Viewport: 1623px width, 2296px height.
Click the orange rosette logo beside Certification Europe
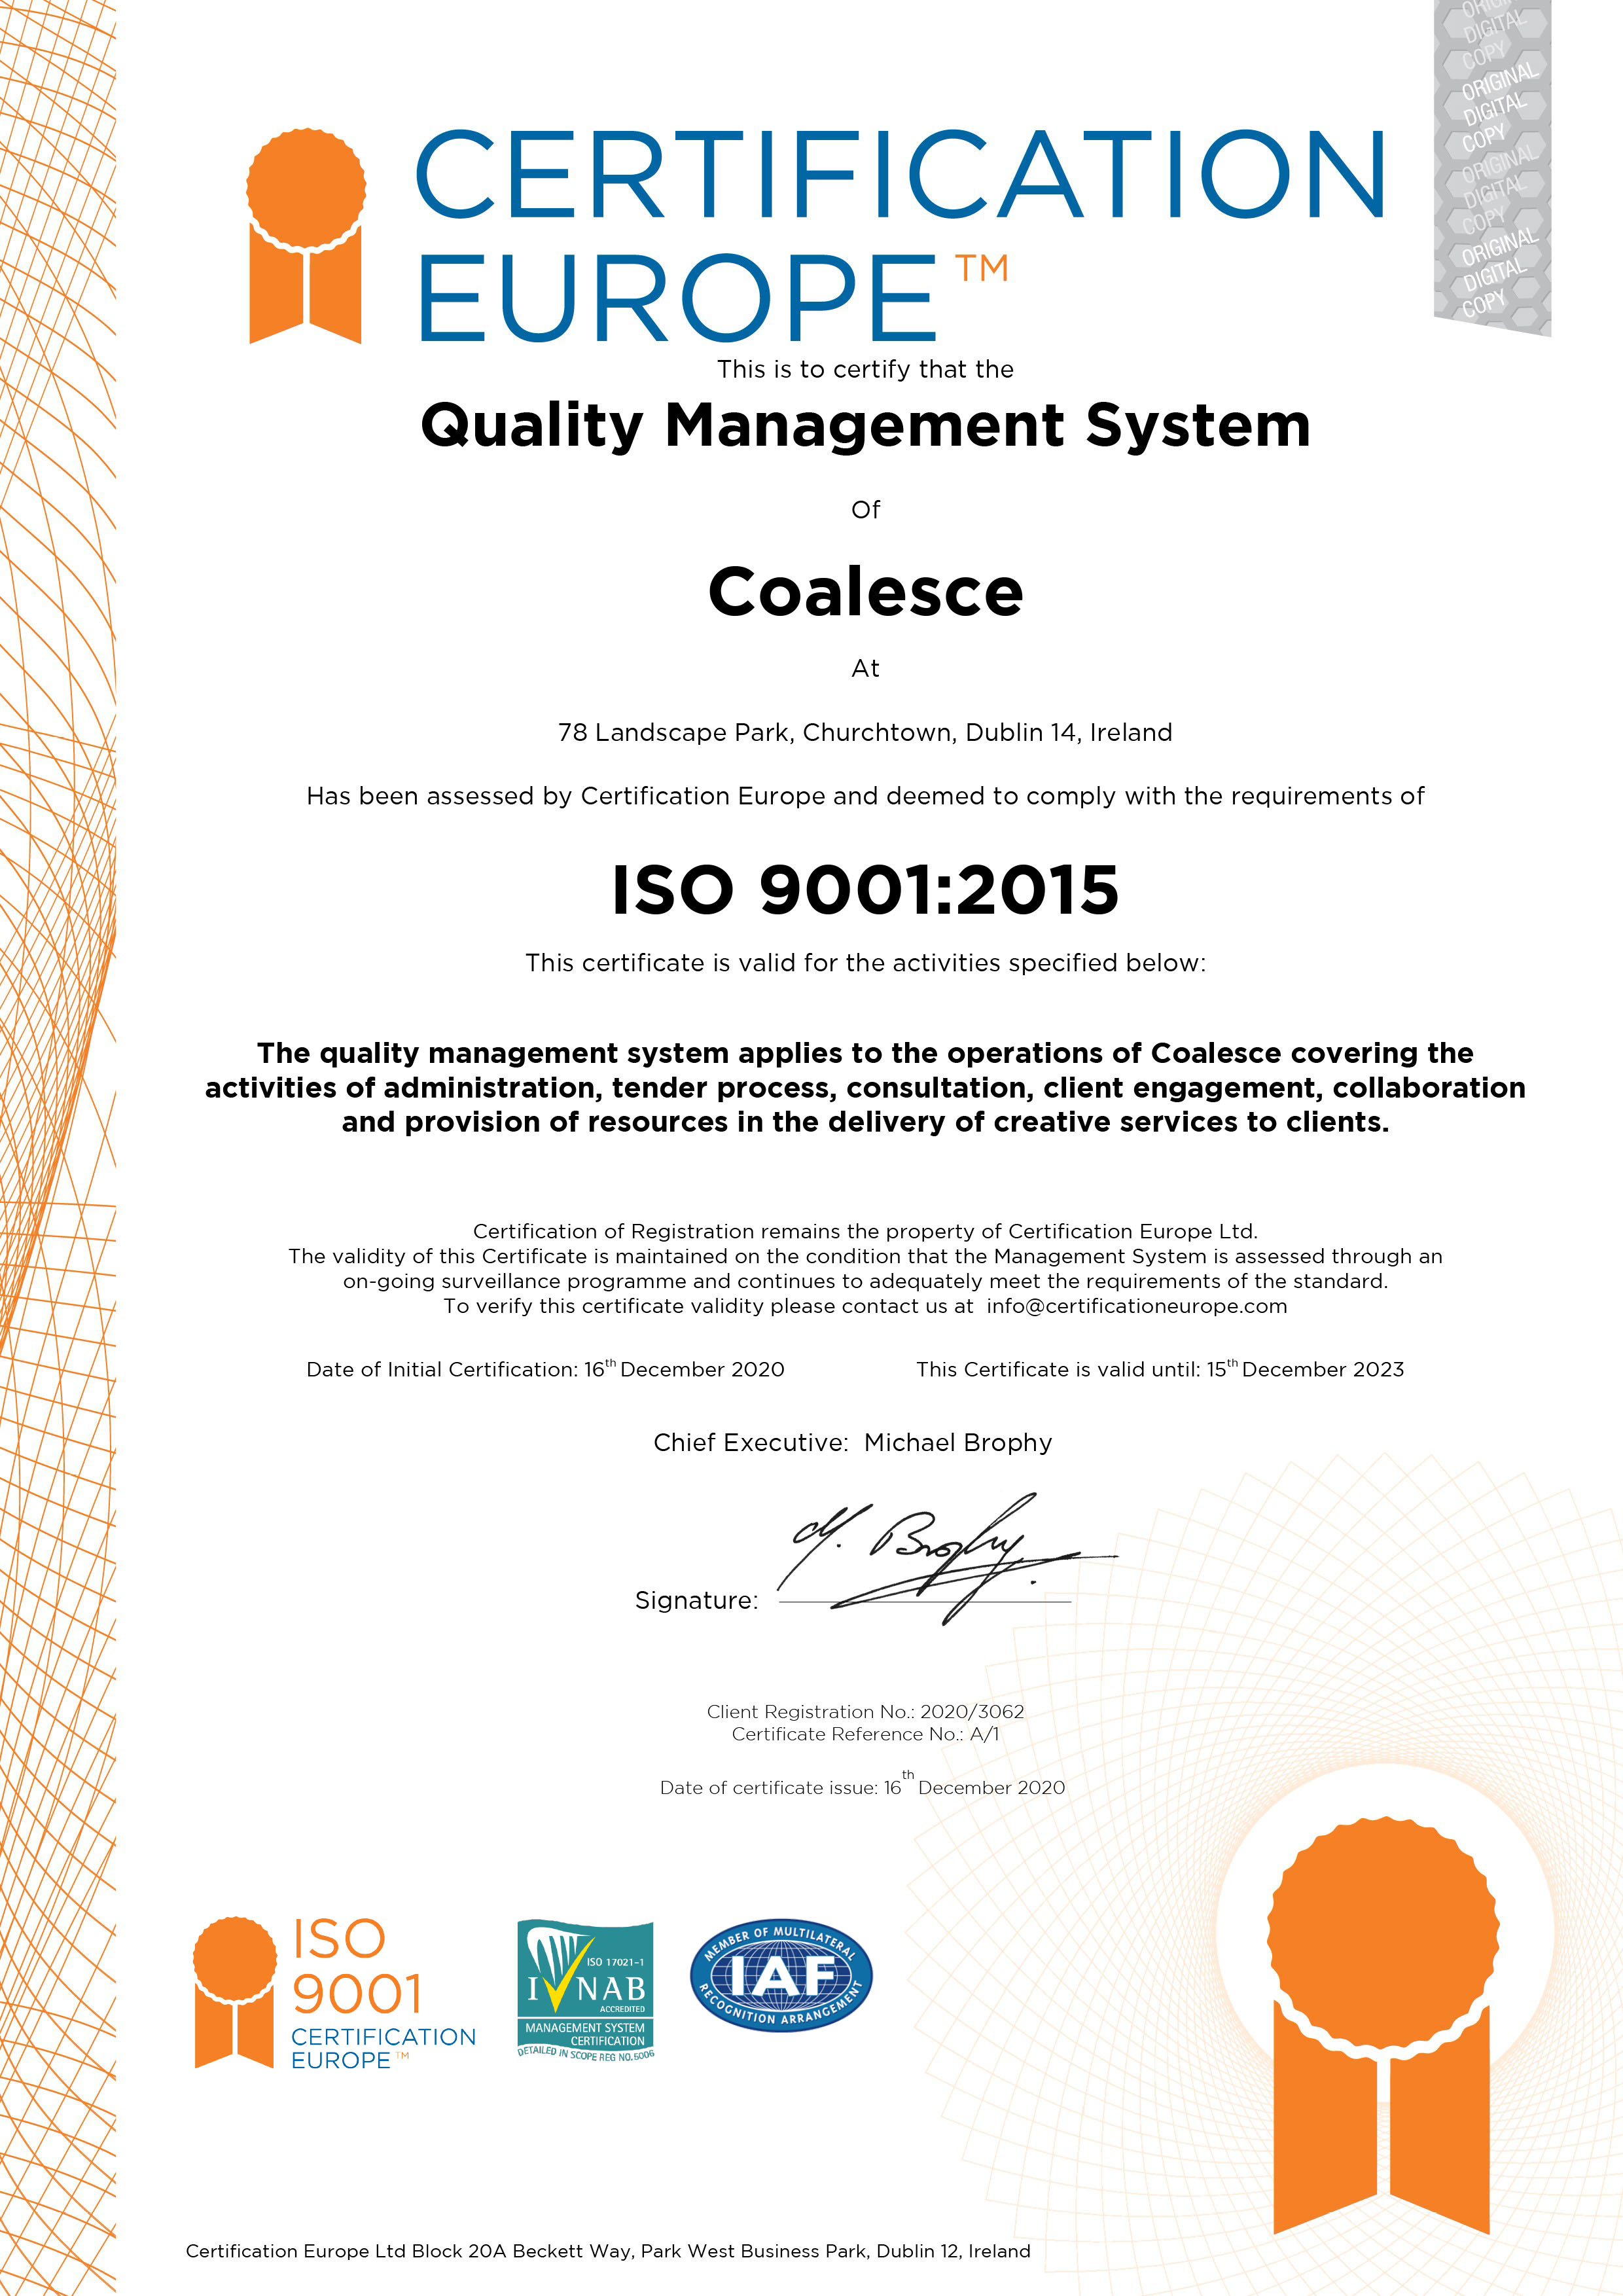click(x=306, y=236)
